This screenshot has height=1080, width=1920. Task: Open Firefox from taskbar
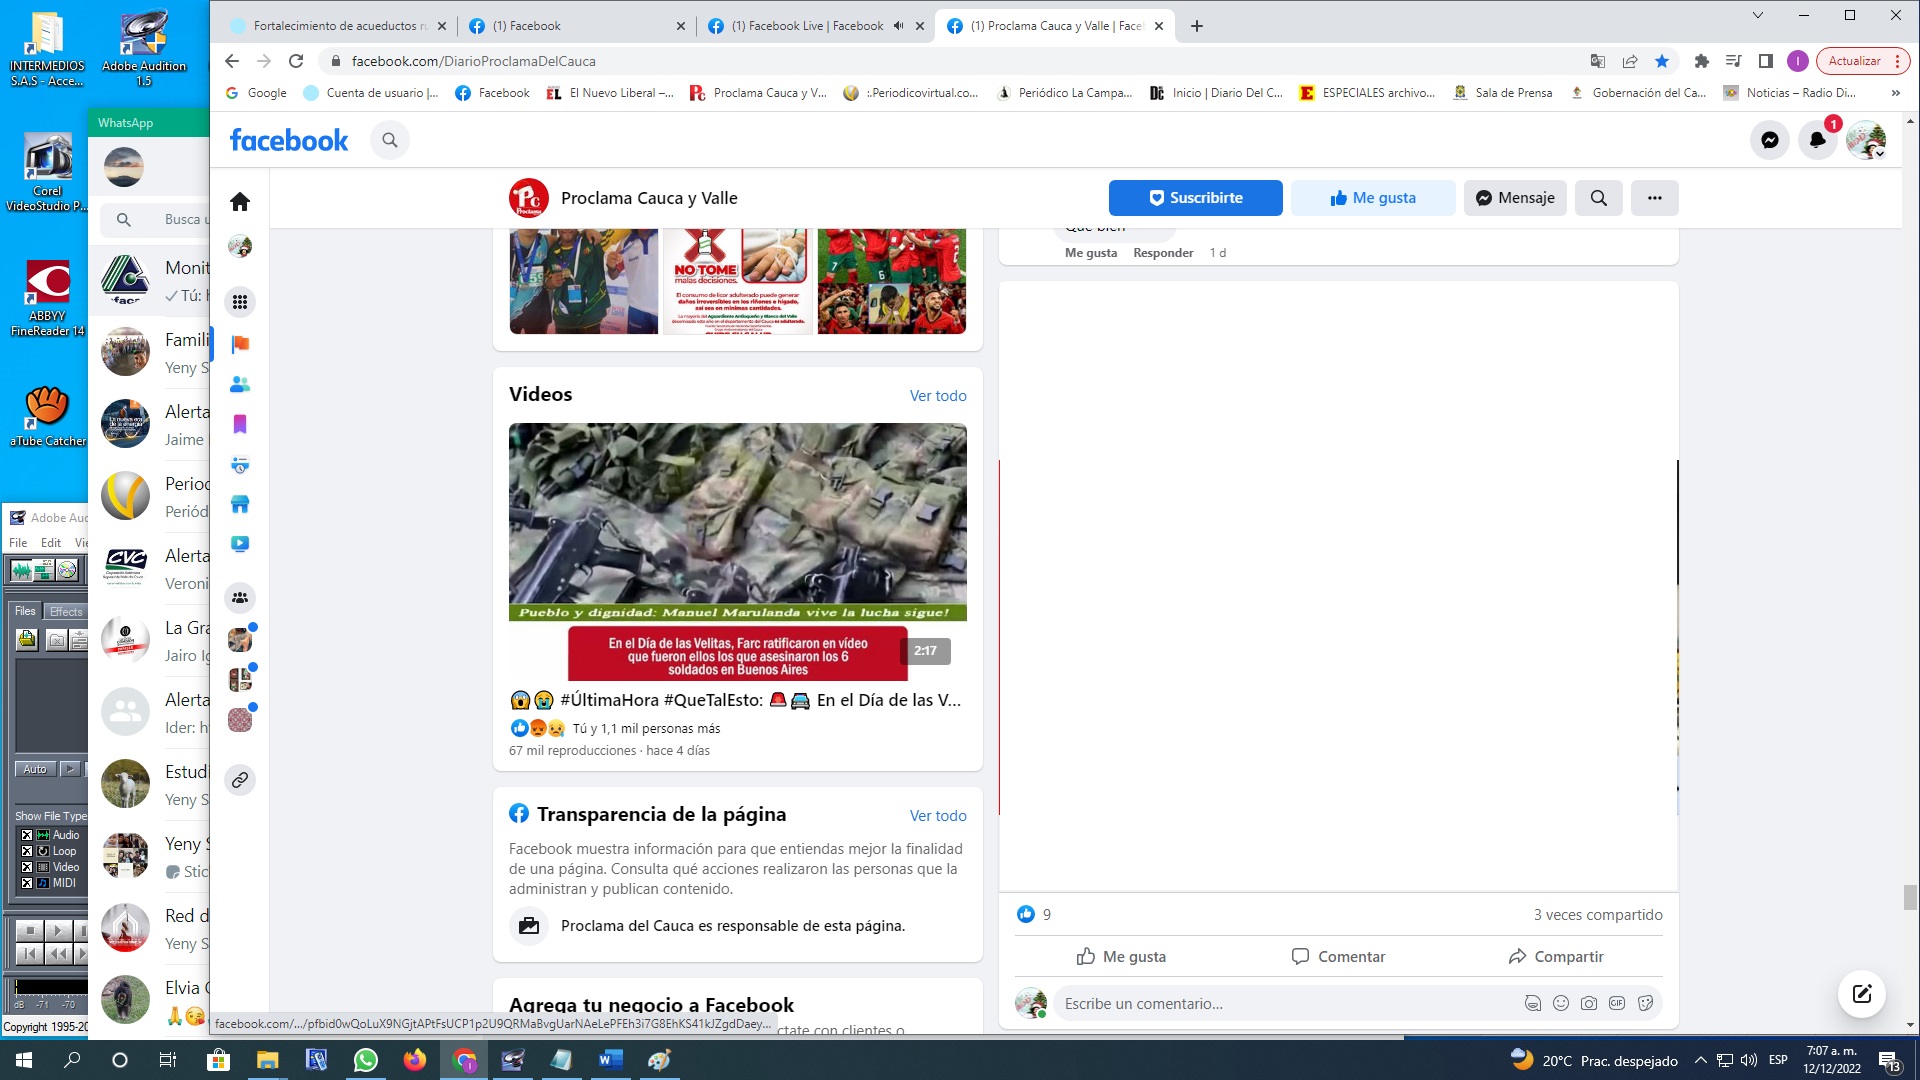(x=415, y=1060)
